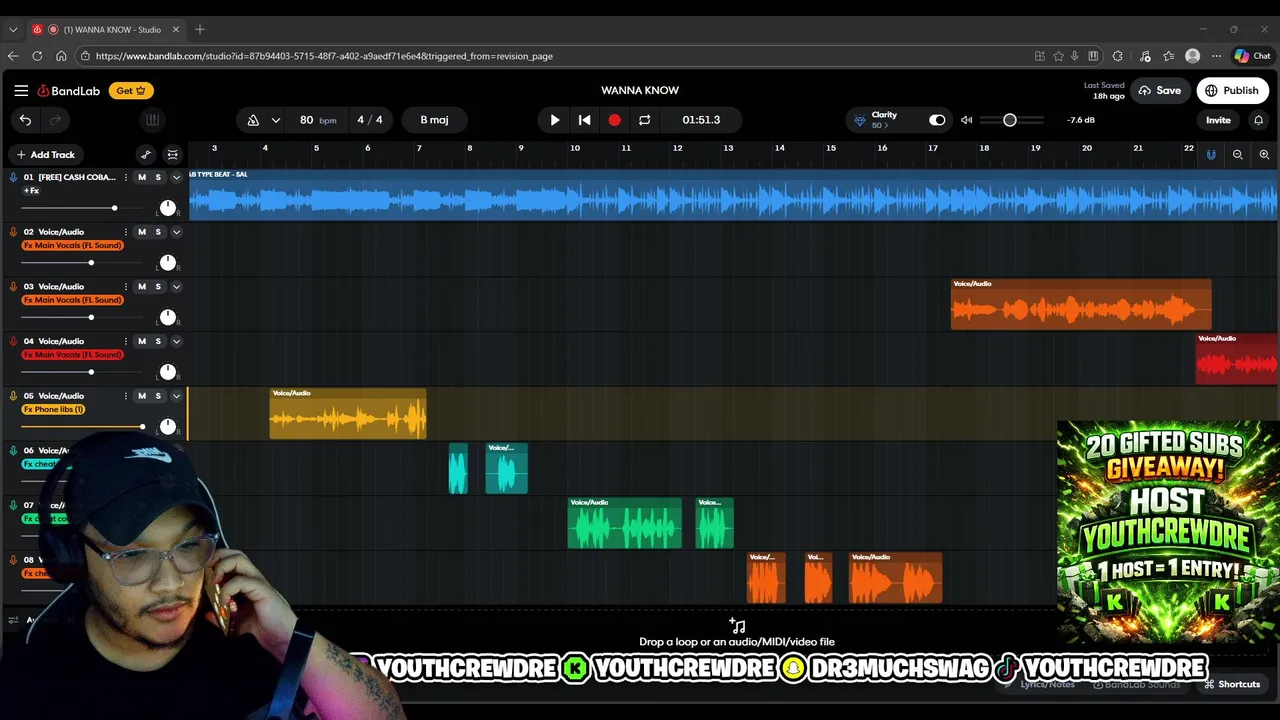Click the microphone icon on track 03
The height and width of the screenshot is (720, 1280).
[13, 287]
